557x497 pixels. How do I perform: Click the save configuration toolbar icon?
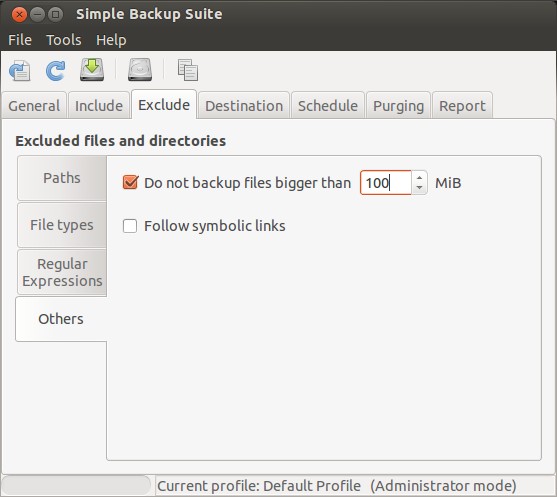point(20,70)
